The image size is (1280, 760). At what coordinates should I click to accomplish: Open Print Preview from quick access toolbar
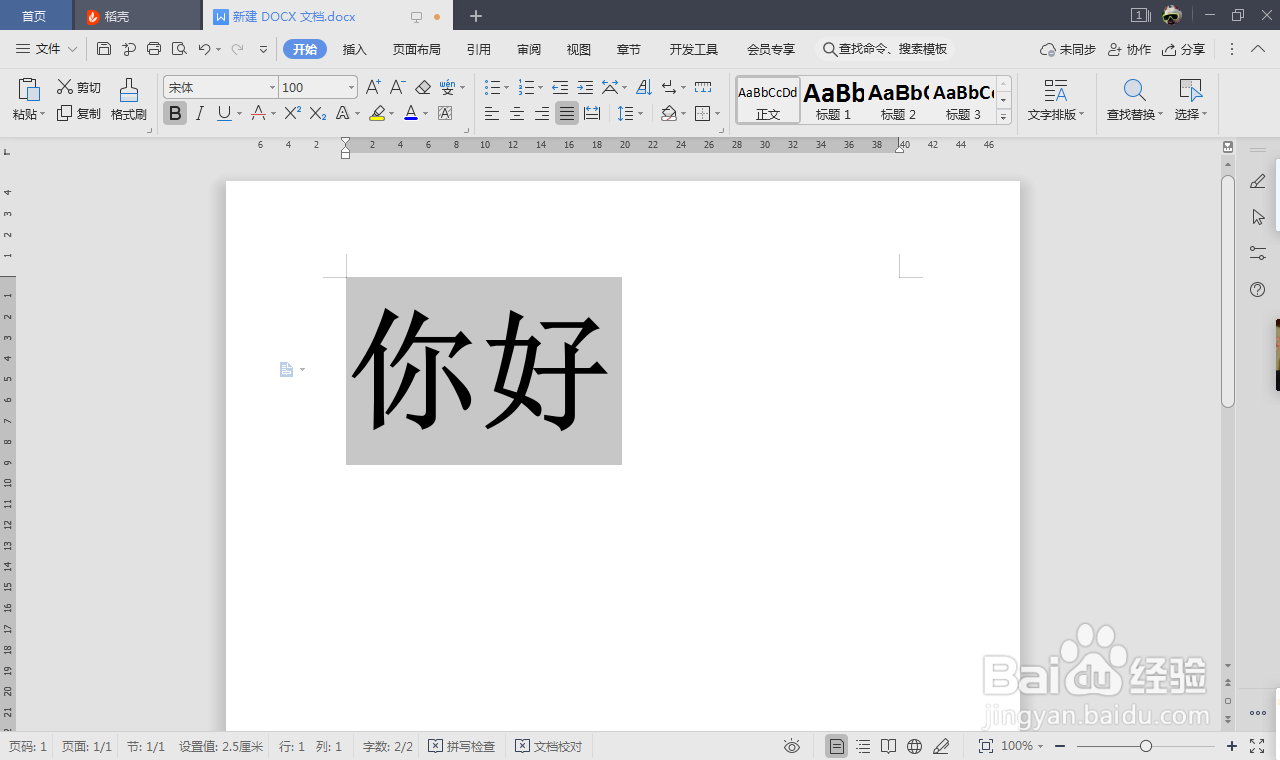click(179, 49)
